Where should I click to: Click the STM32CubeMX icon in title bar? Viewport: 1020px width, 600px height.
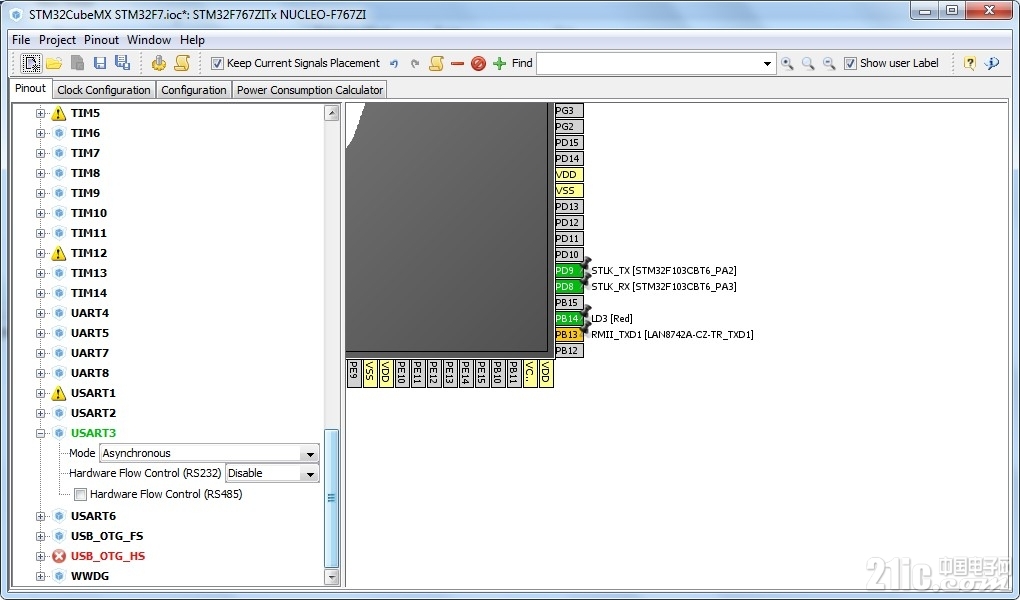coord(16,14)
